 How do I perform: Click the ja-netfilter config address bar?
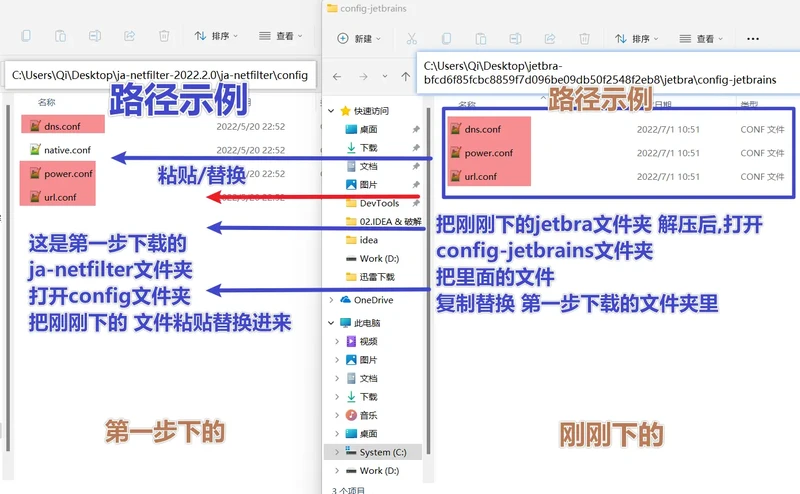[x=160, y=74]
